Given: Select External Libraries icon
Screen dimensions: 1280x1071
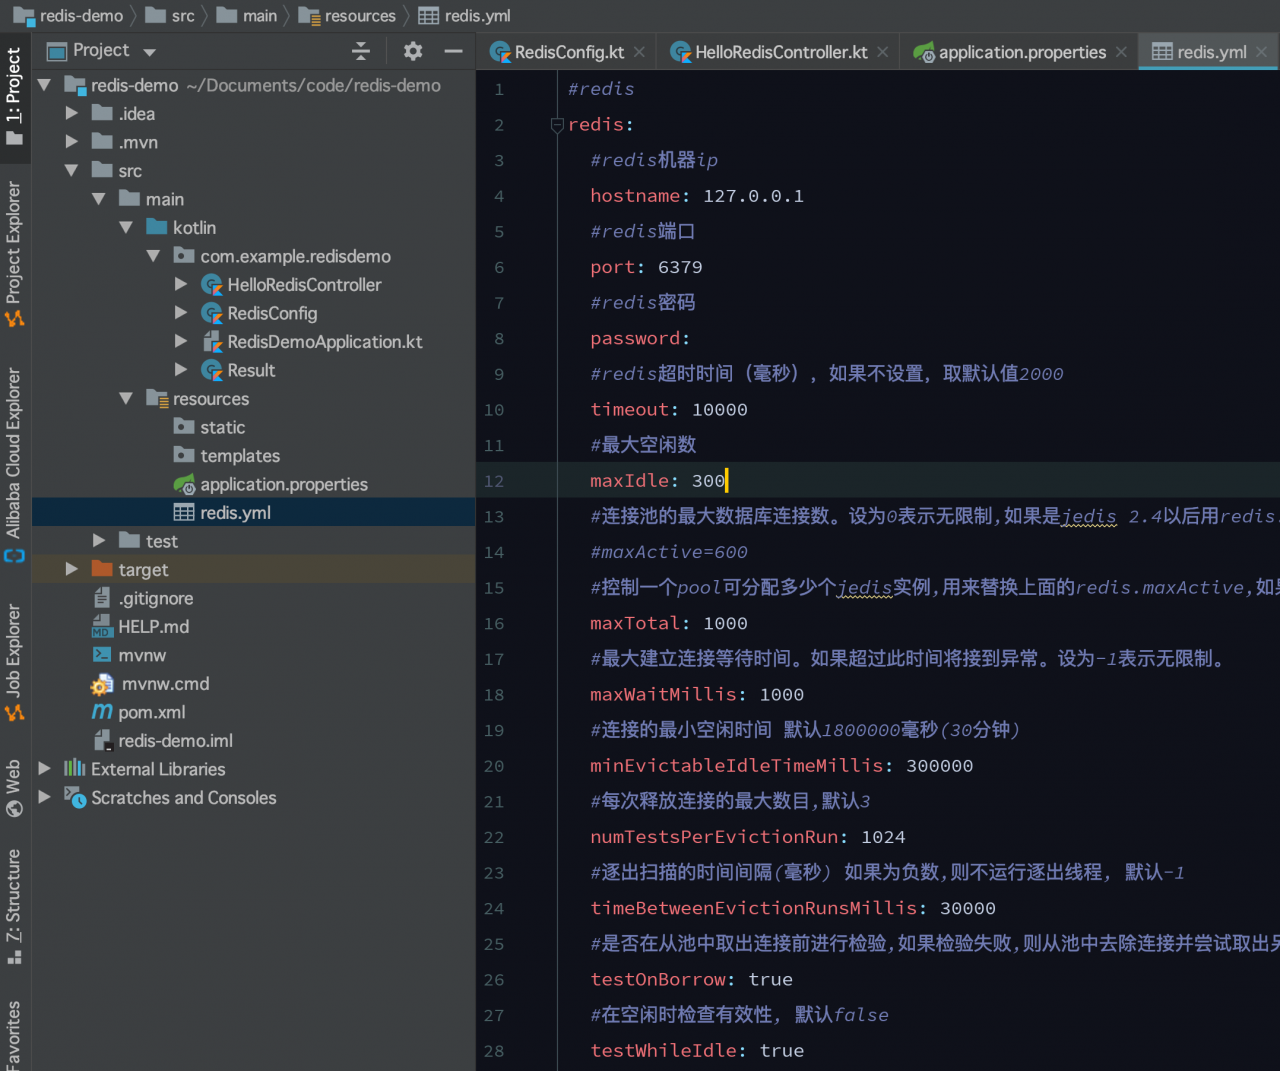Looking at the screenshot, I should coord(75,768).
